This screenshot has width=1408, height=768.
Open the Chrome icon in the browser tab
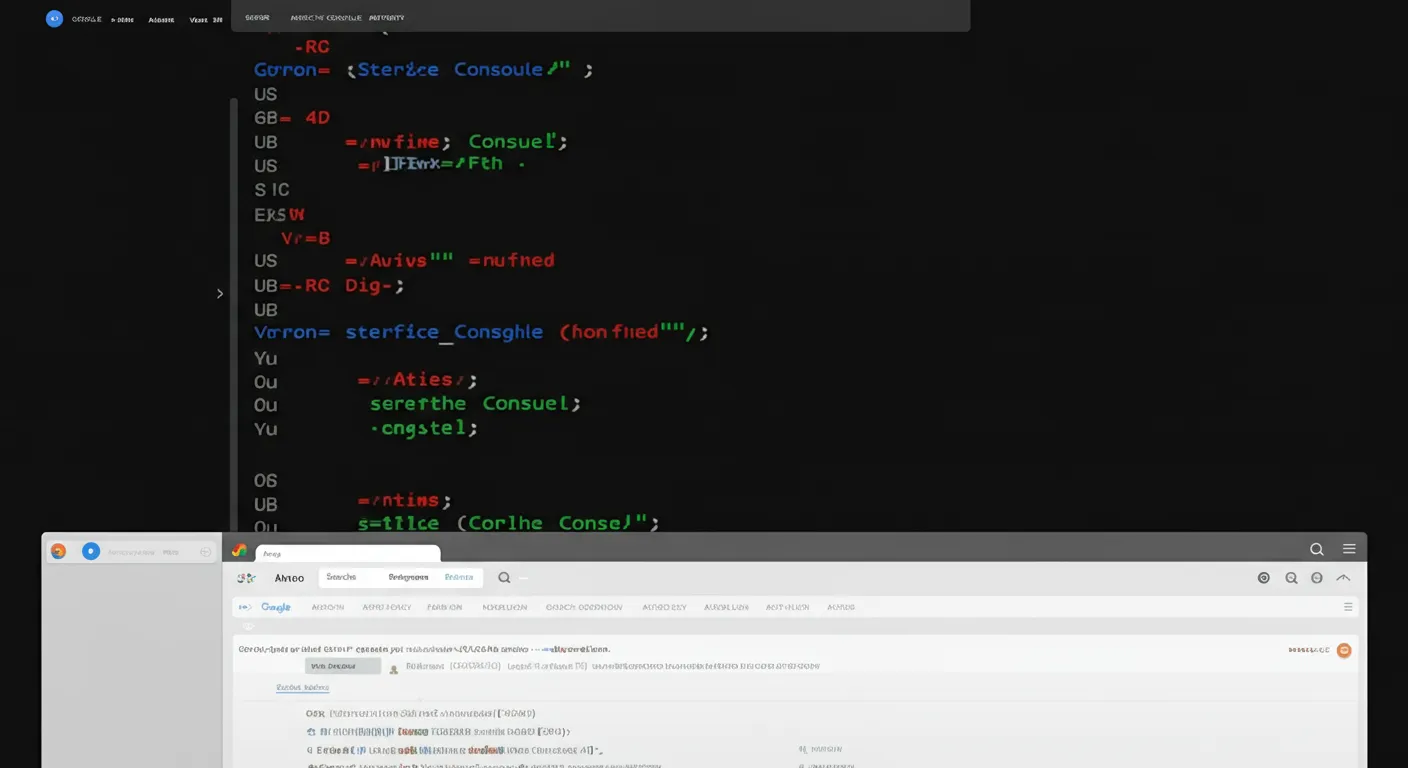(238, 550)
